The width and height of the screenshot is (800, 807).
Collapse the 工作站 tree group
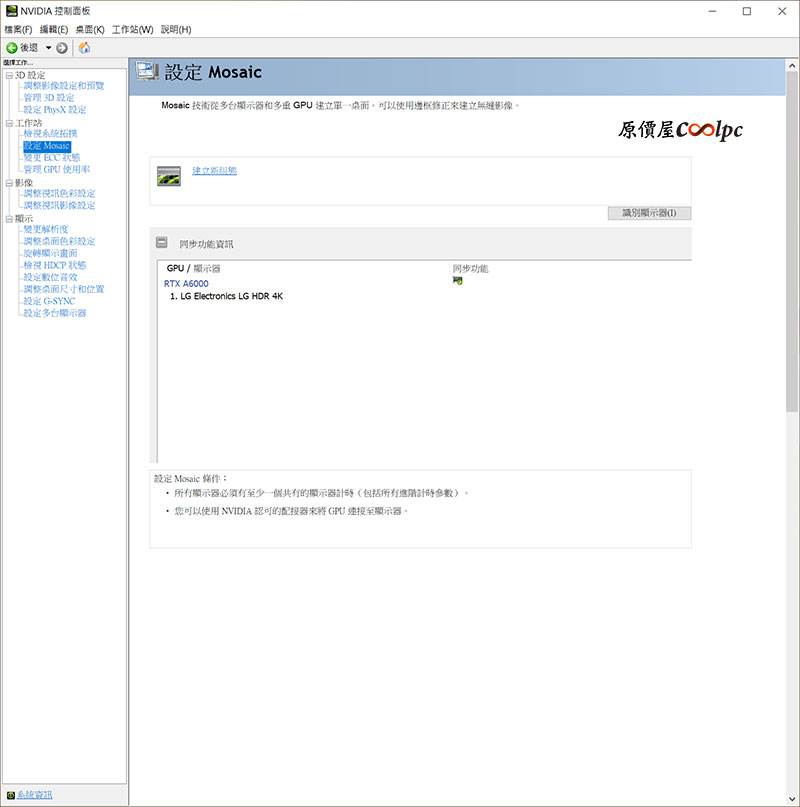click(x=9, y=124)
